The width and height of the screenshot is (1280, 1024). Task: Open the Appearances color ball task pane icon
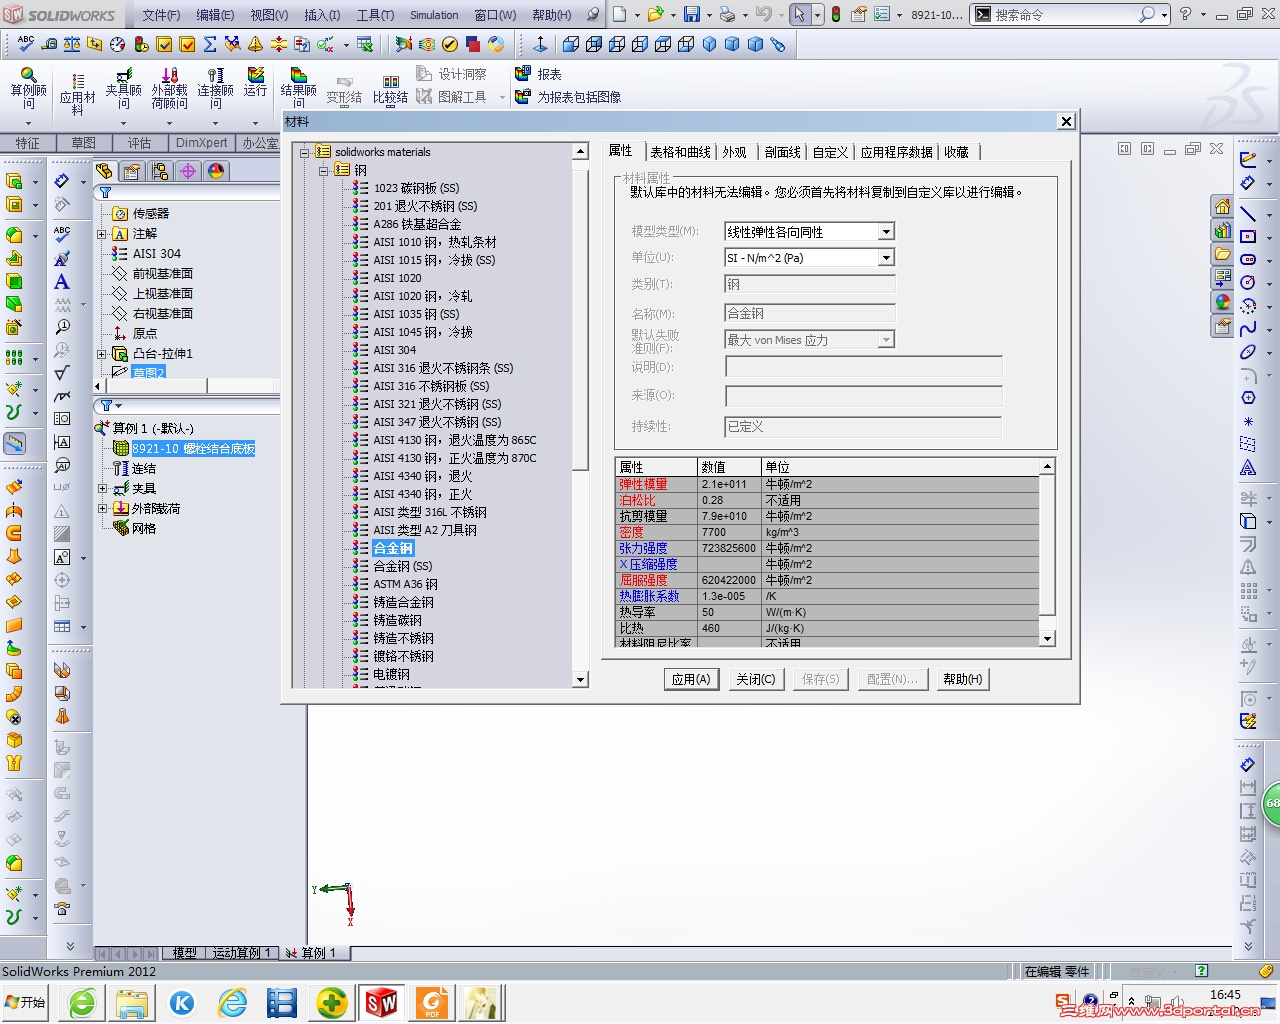click(x=1222, y=302)
